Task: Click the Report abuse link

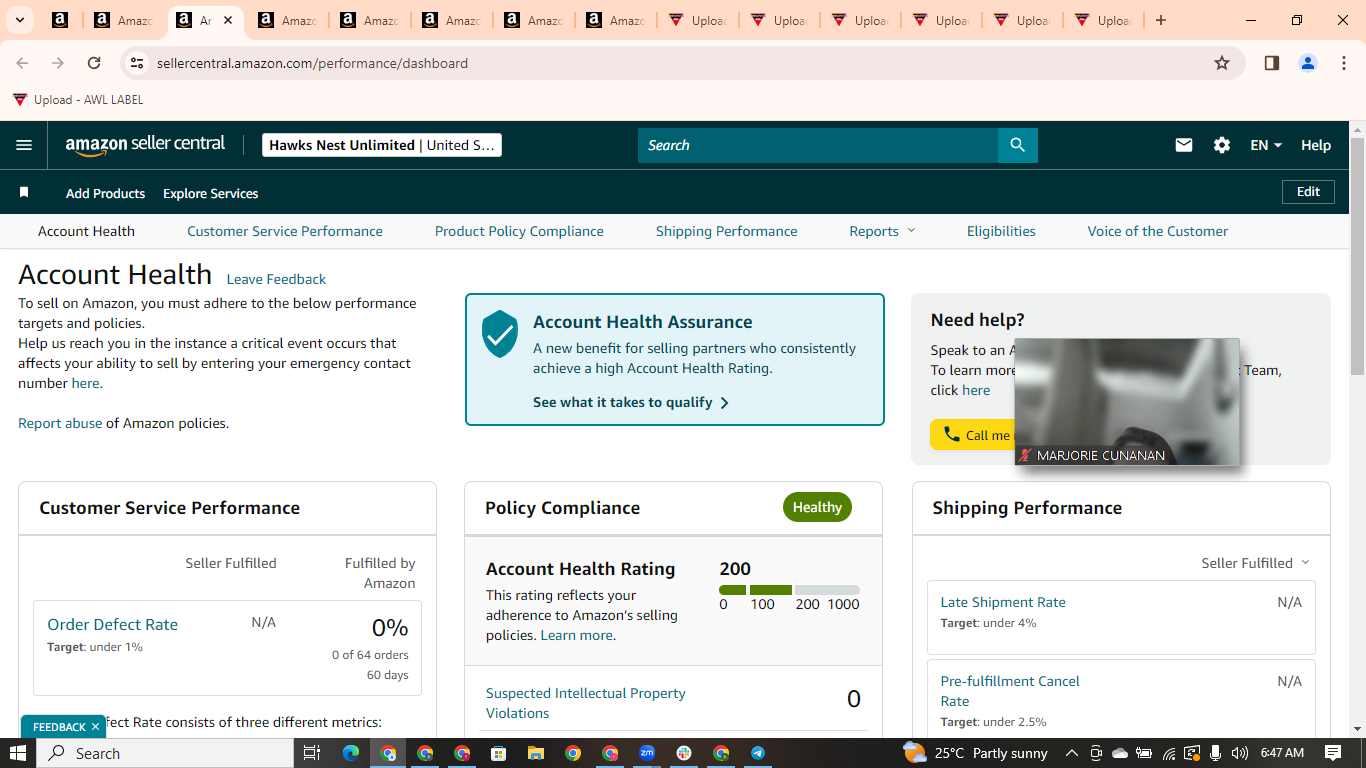Action: (60, 423)
